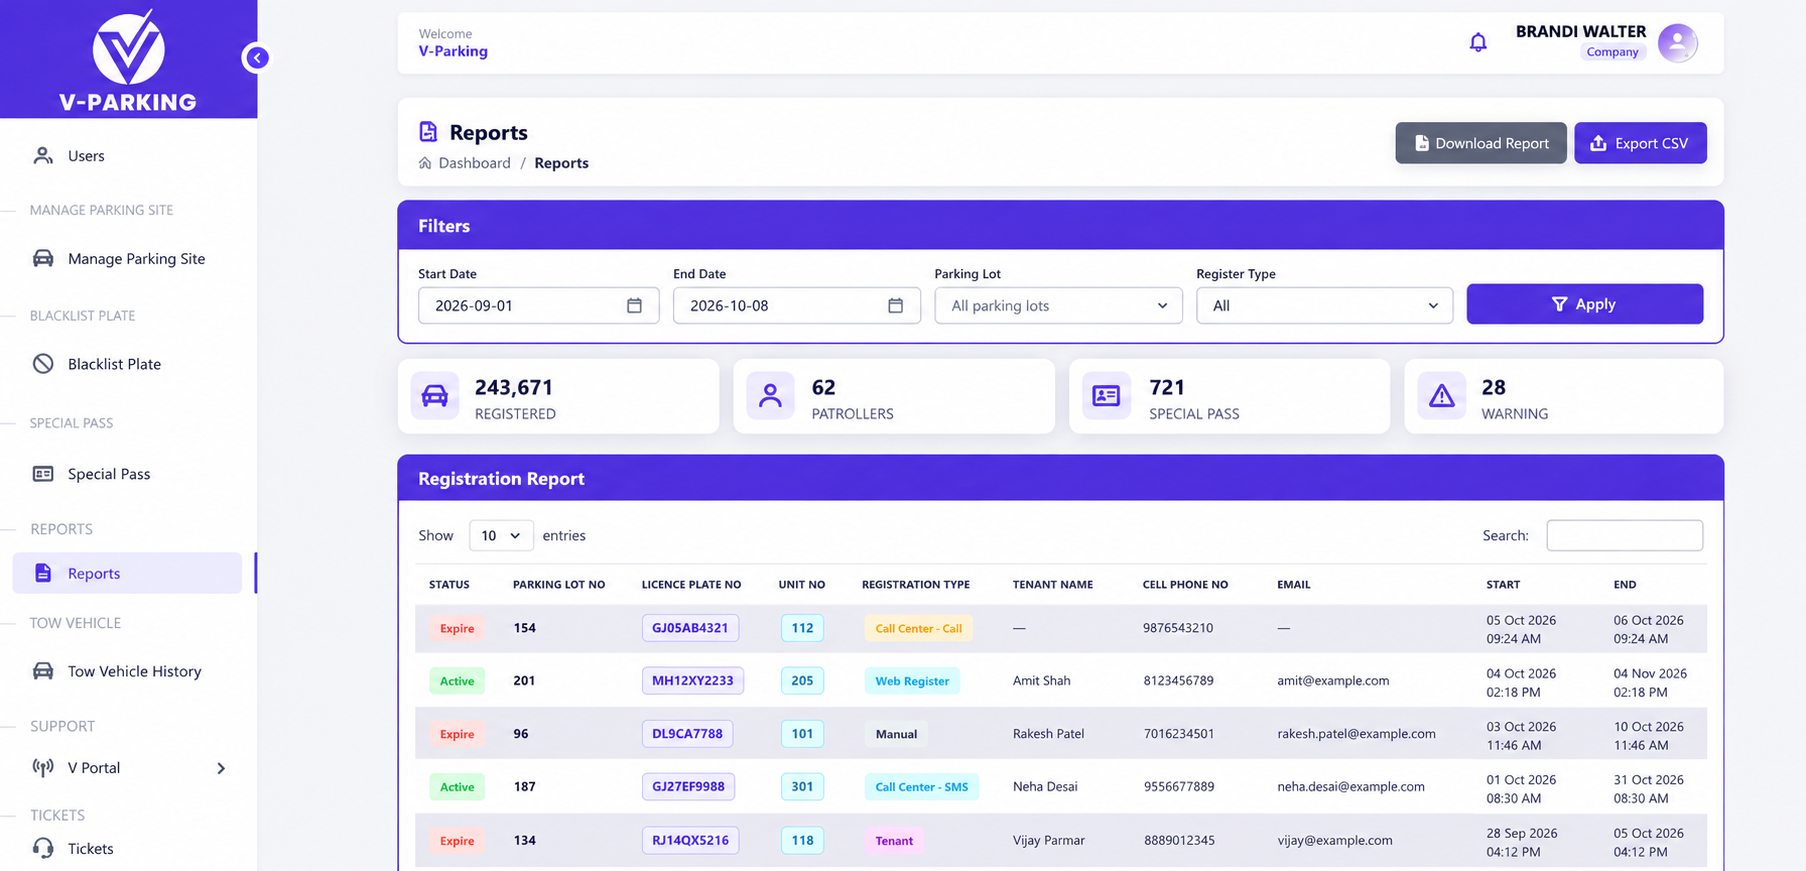
Task: Apply the selected filters
Action: [x=1585, y=304]
